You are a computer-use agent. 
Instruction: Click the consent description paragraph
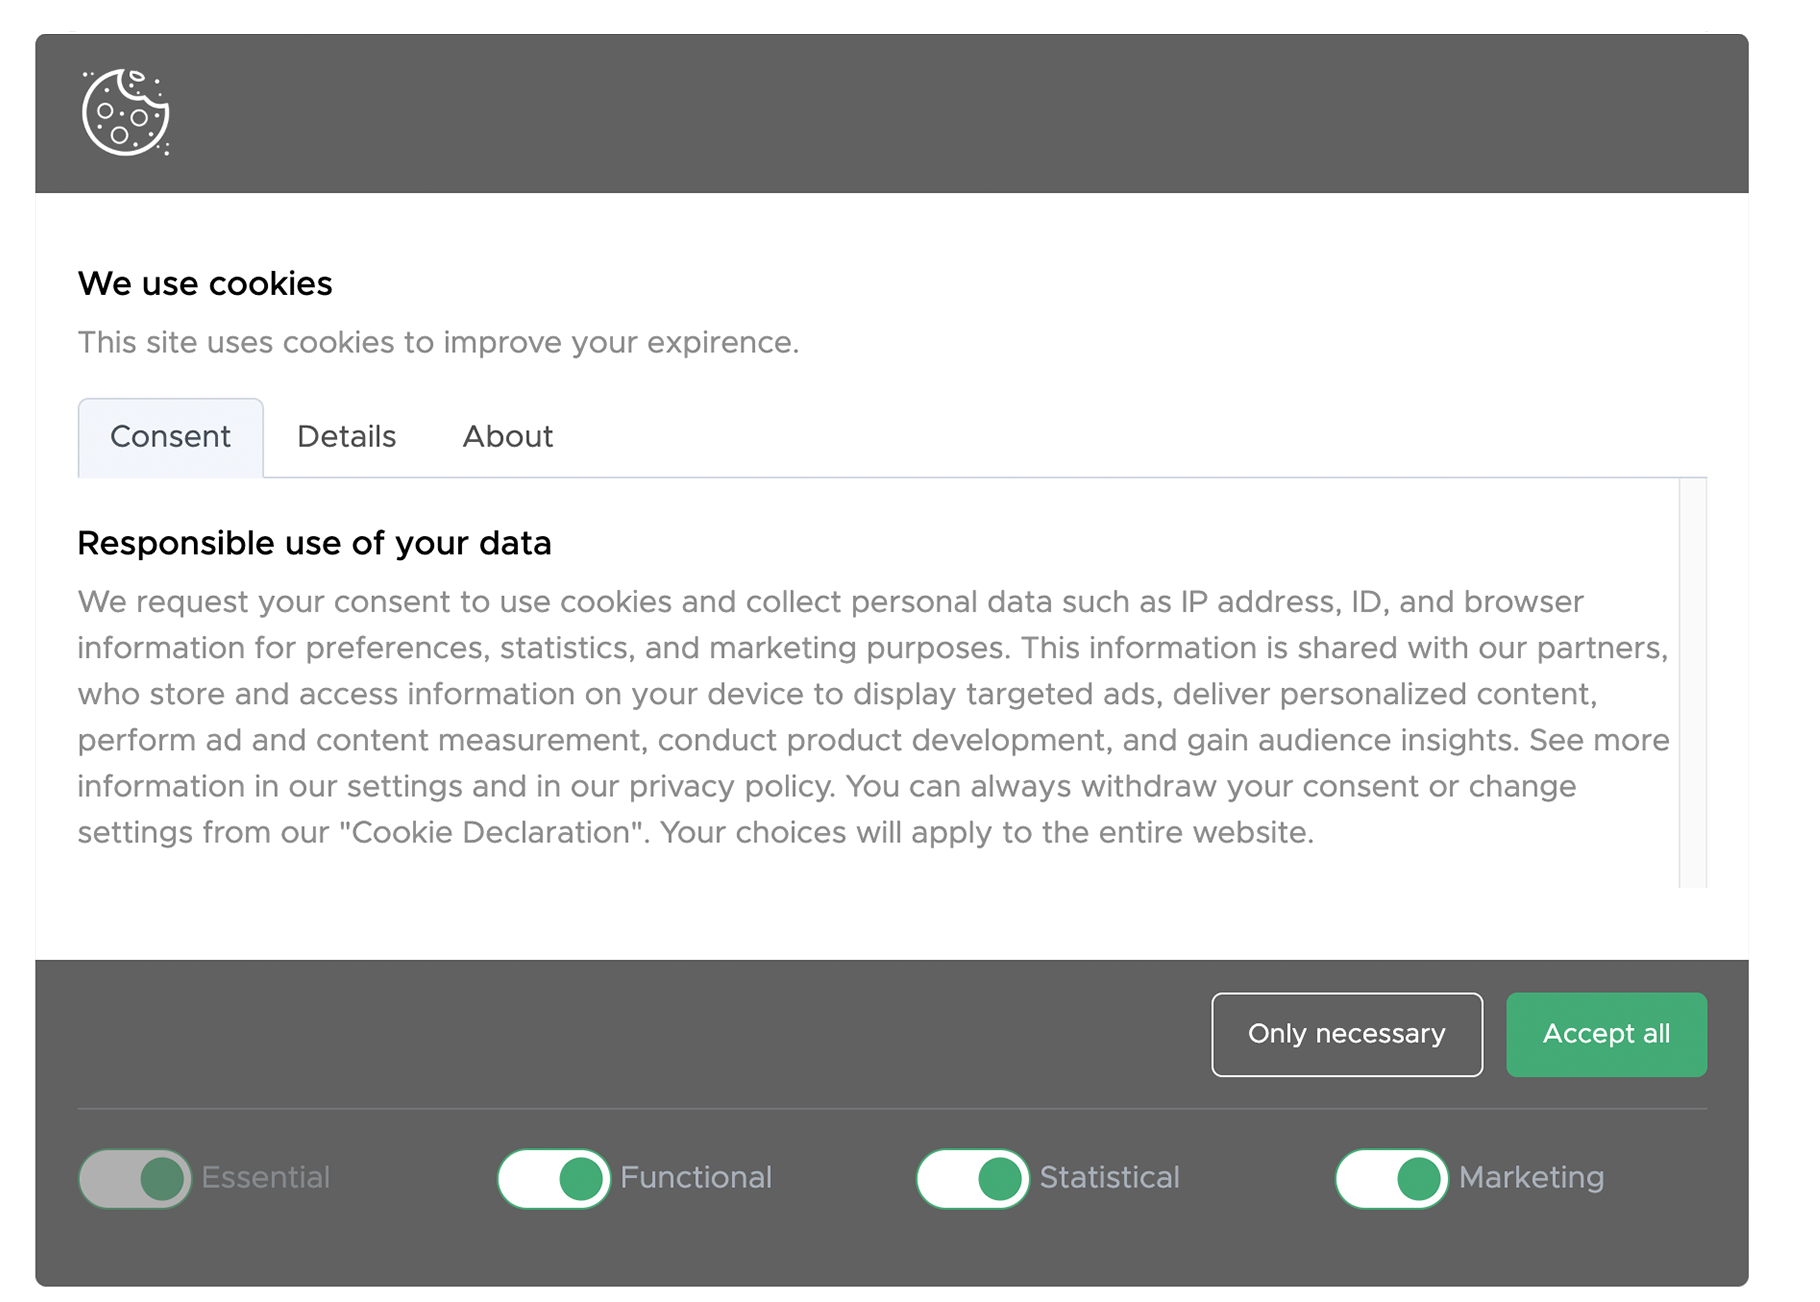(874, 717)
